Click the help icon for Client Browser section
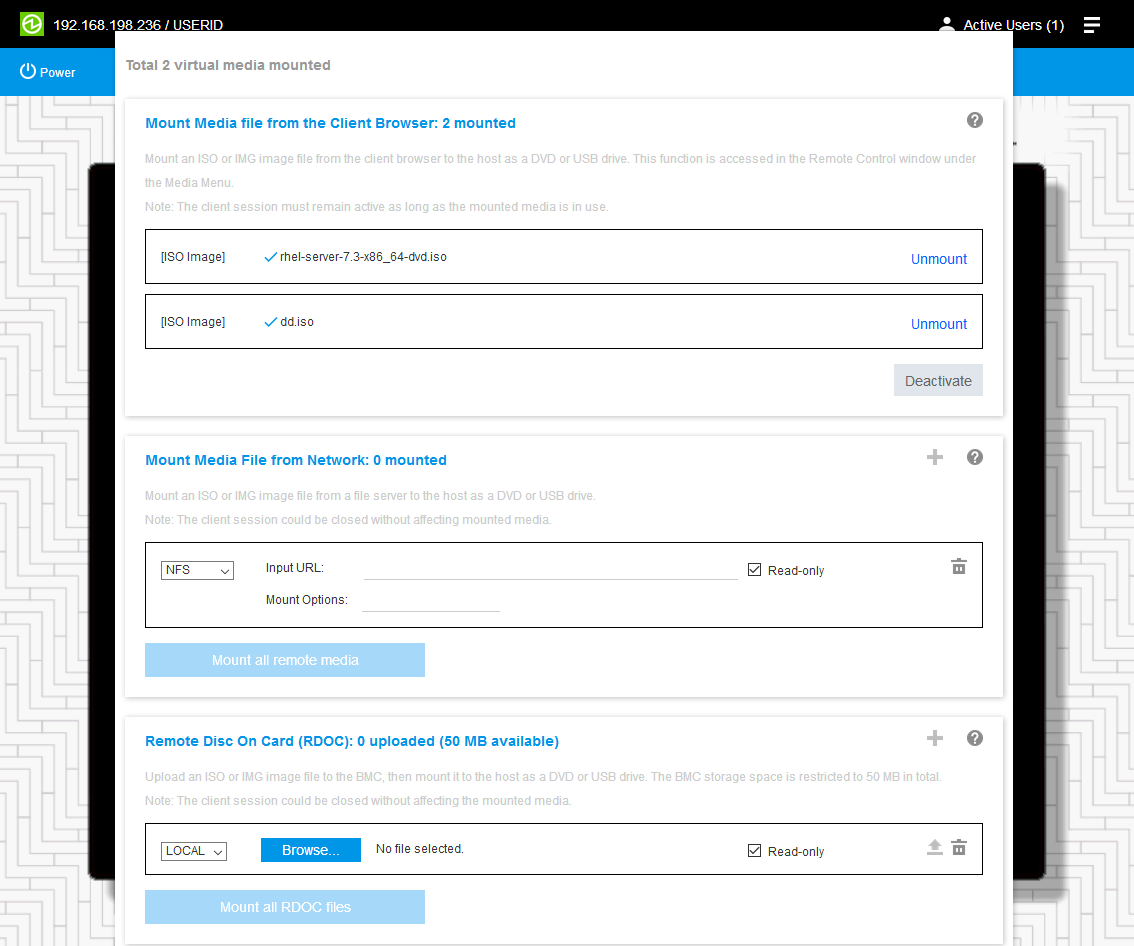The width and height of the screenshot is (1134, 946). [974, 120]
